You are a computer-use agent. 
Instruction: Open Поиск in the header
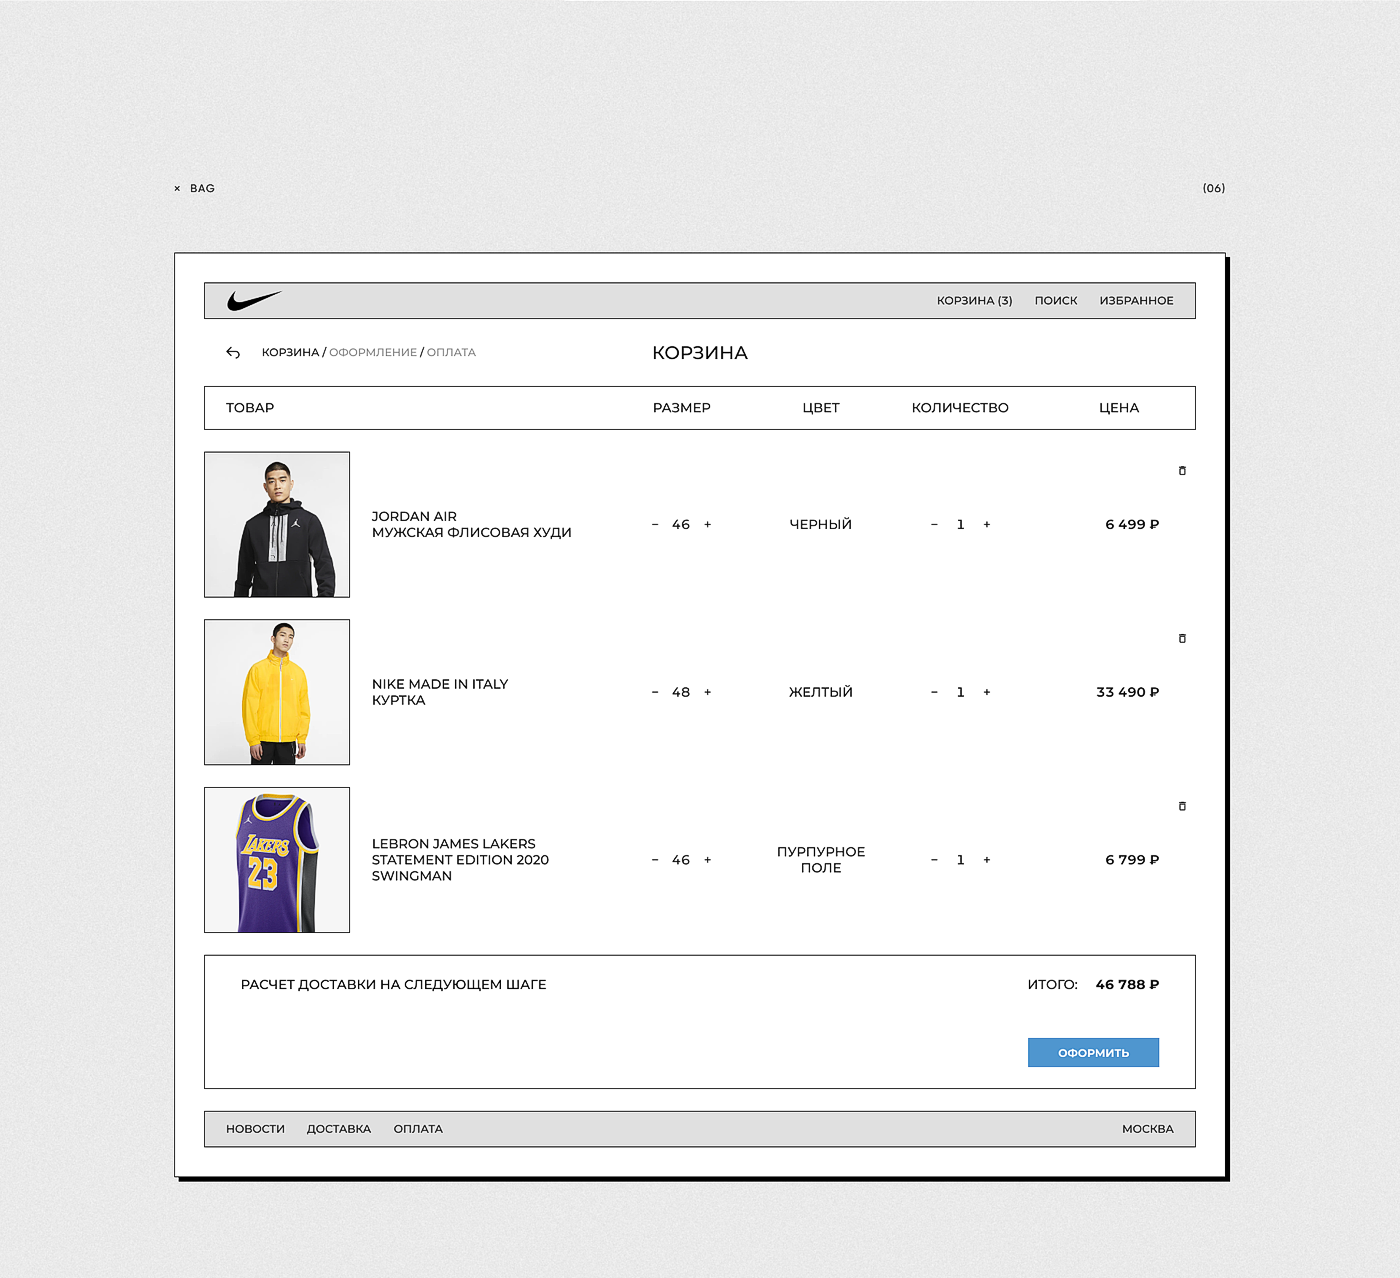click(1056, 300)
